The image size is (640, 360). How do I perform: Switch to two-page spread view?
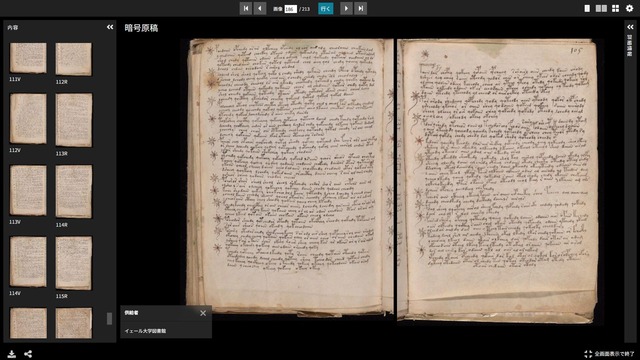click(601, 9)
